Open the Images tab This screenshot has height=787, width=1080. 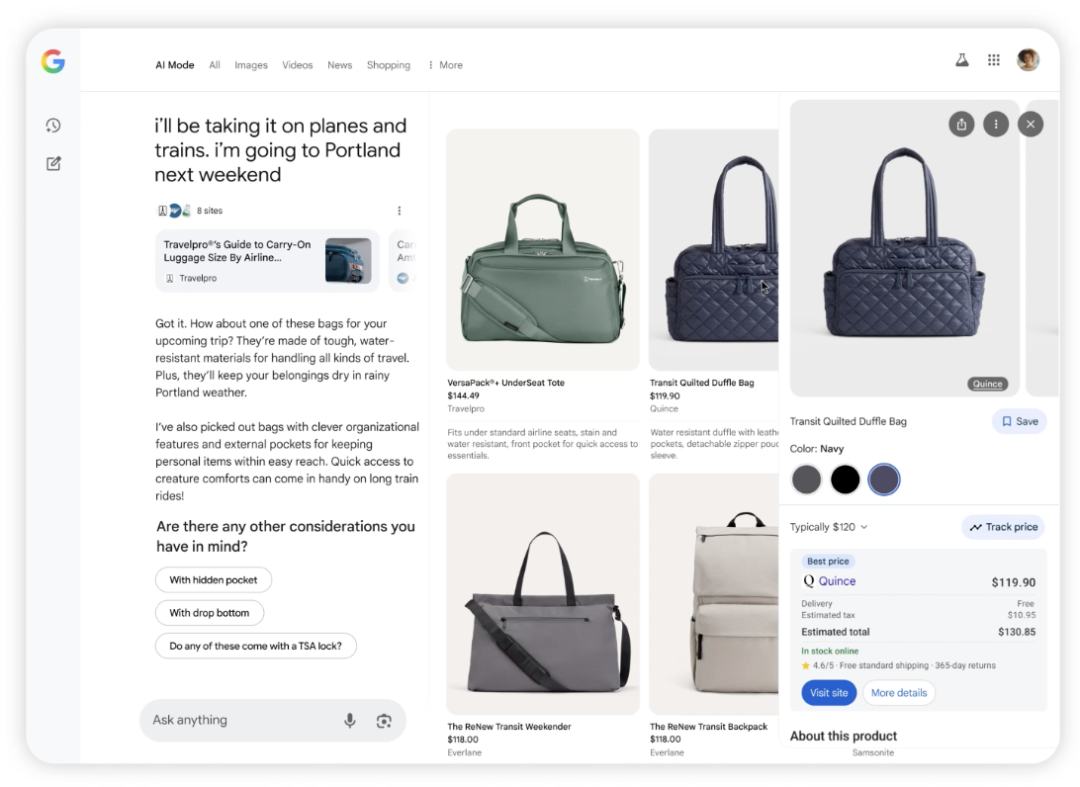pyautogui.click(x=251, y=65)
